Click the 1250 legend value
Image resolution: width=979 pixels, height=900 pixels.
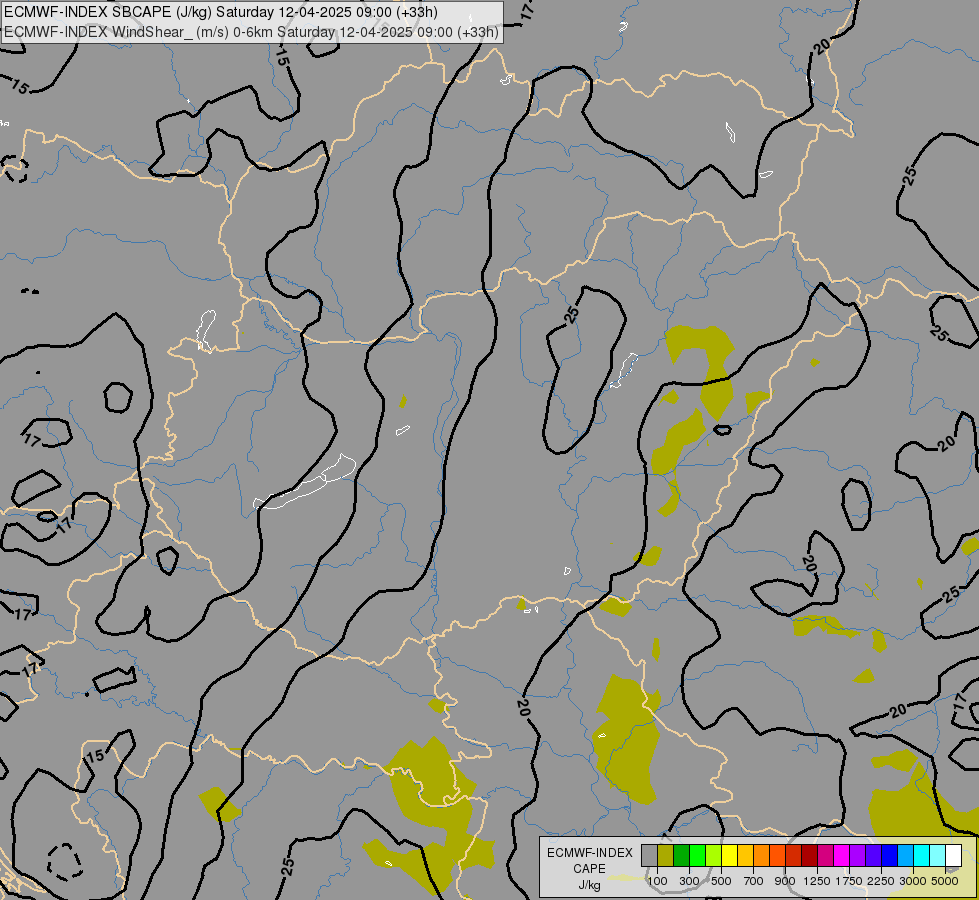point(817,881)
